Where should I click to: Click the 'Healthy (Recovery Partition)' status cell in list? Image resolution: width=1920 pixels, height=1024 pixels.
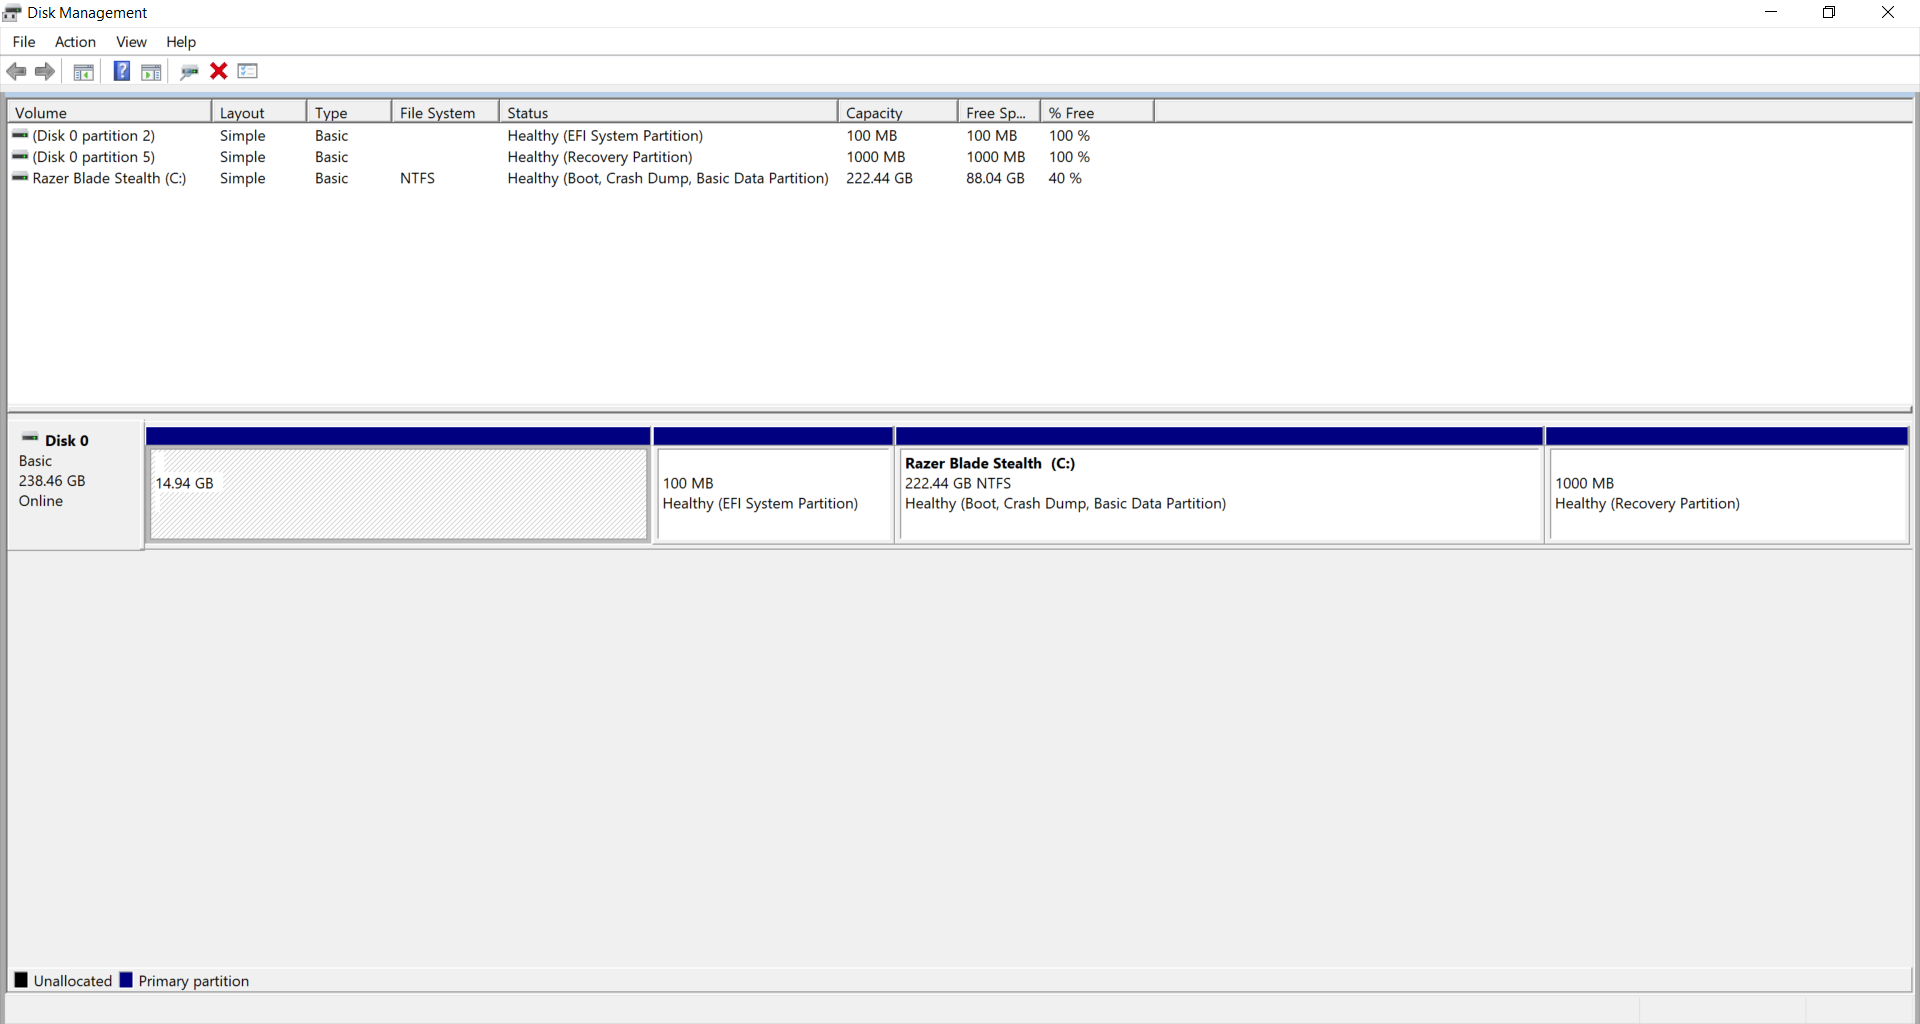(x=600, y=156)
